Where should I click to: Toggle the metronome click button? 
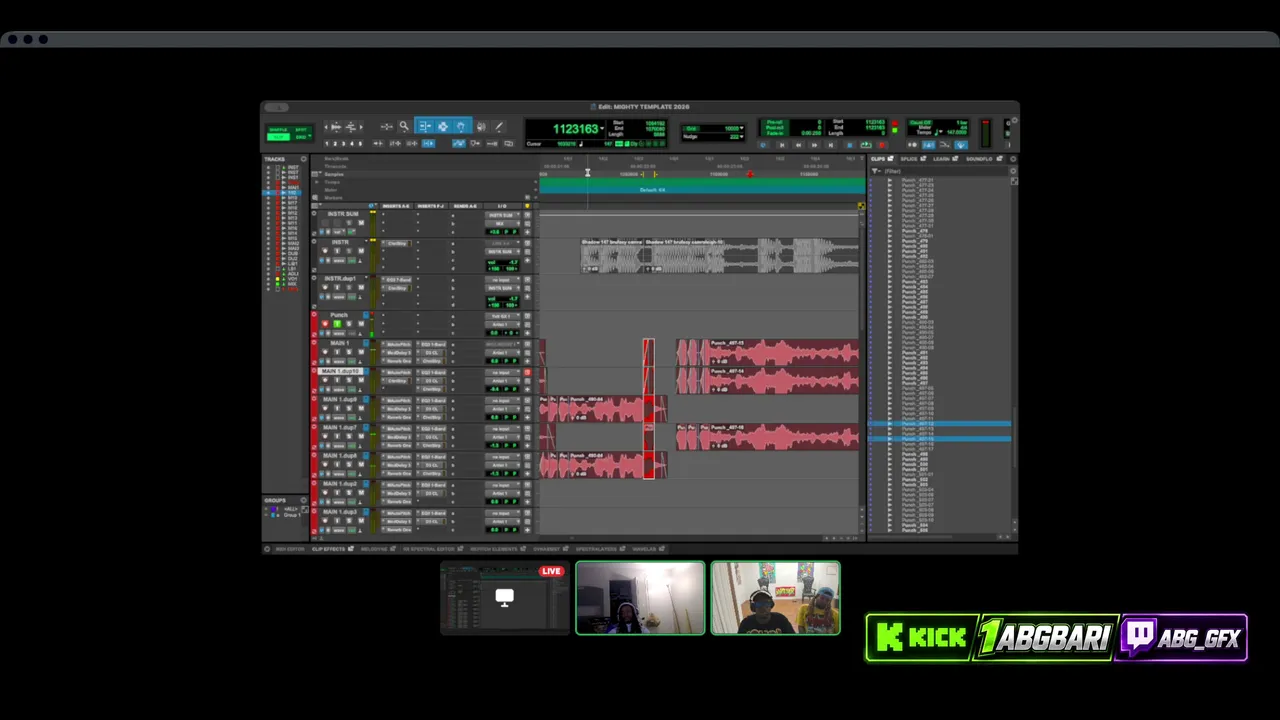pyautogui.click(x=929, y=145)
